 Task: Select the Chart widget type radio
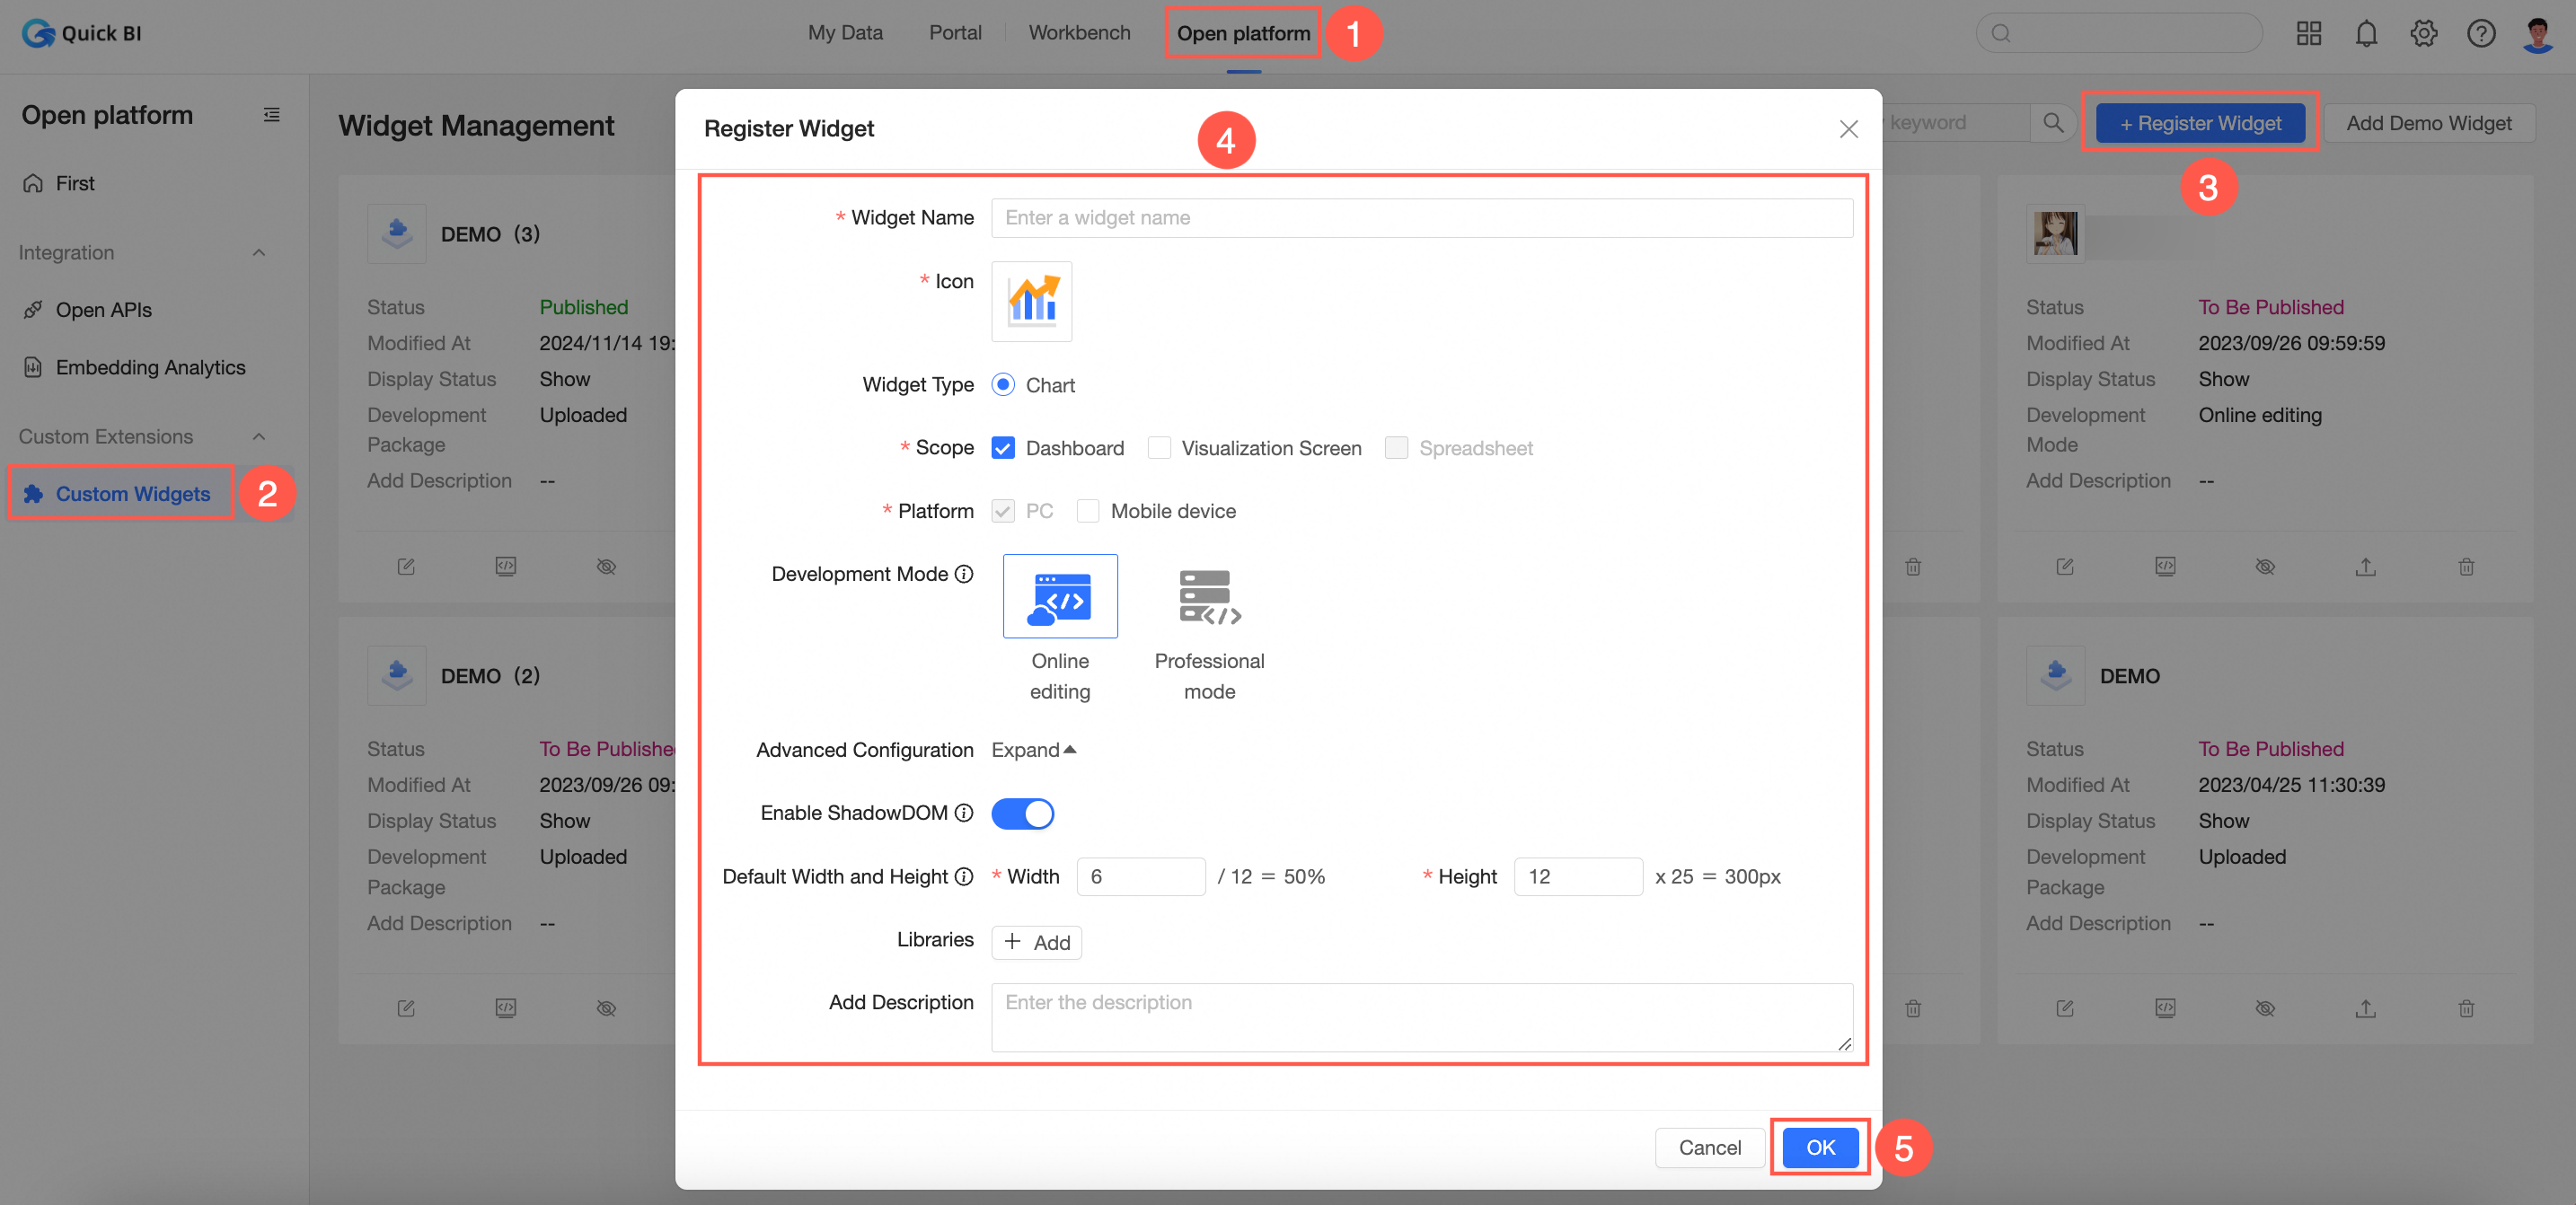point(1003,385)
